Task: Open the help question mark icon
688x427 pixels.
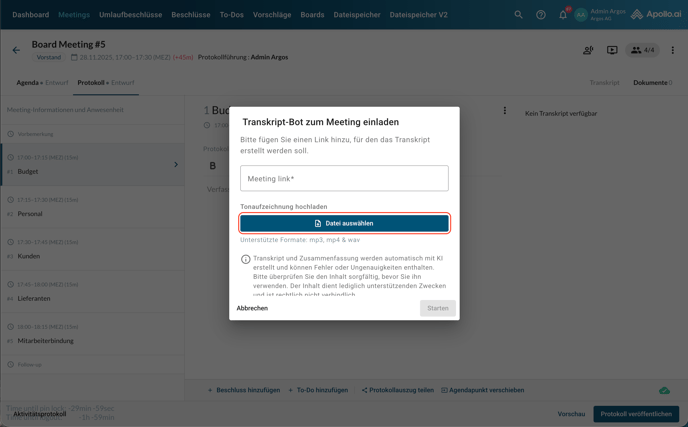Action: 541,15
